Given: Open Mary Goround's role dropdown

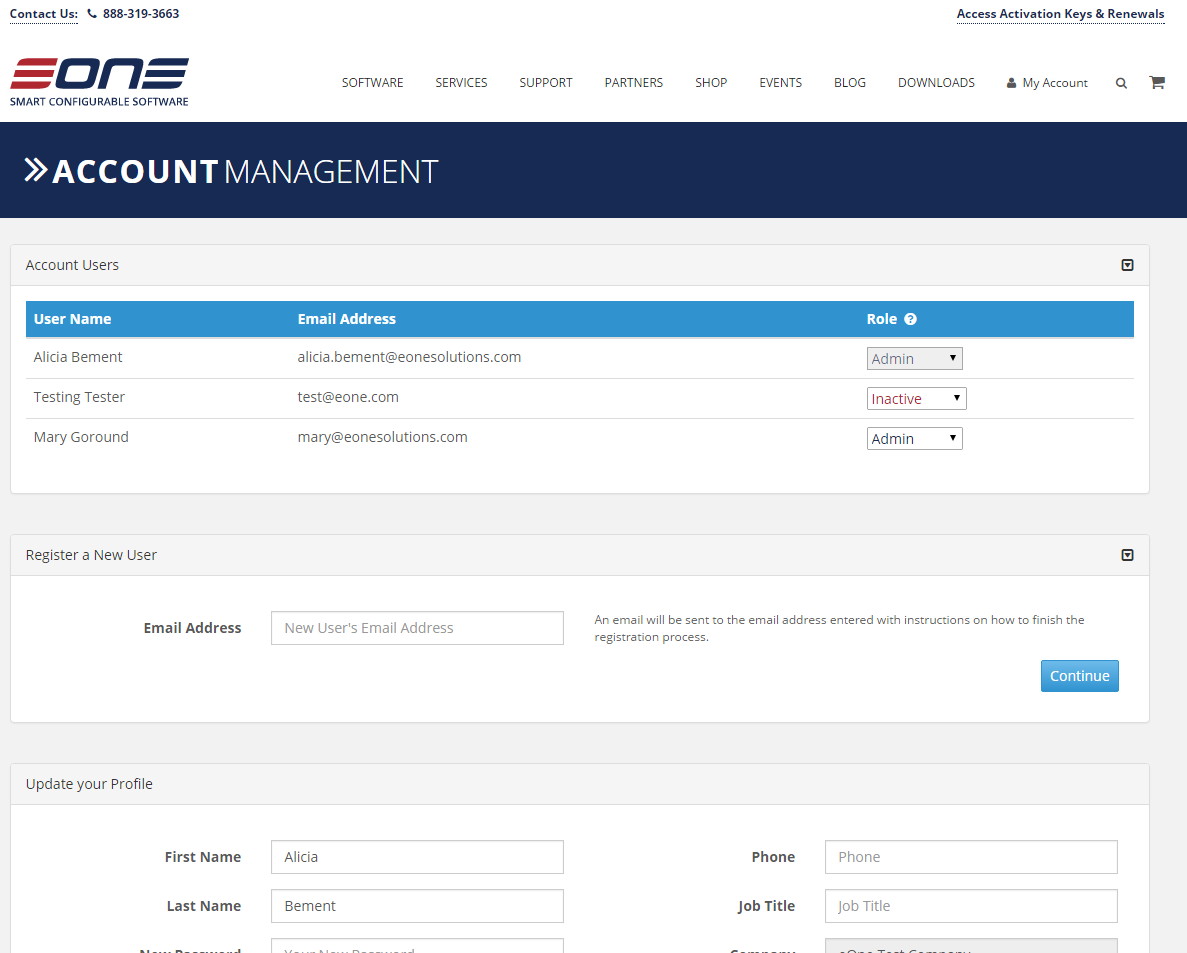Looking at the screenshot, I should pyautogui.click(x=914, y=439).
